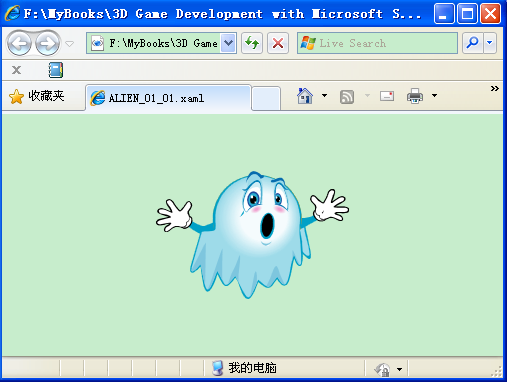Click the magnifier Search button
The width and height of the screenshot is (507, 382).
[x=472, y=43]
